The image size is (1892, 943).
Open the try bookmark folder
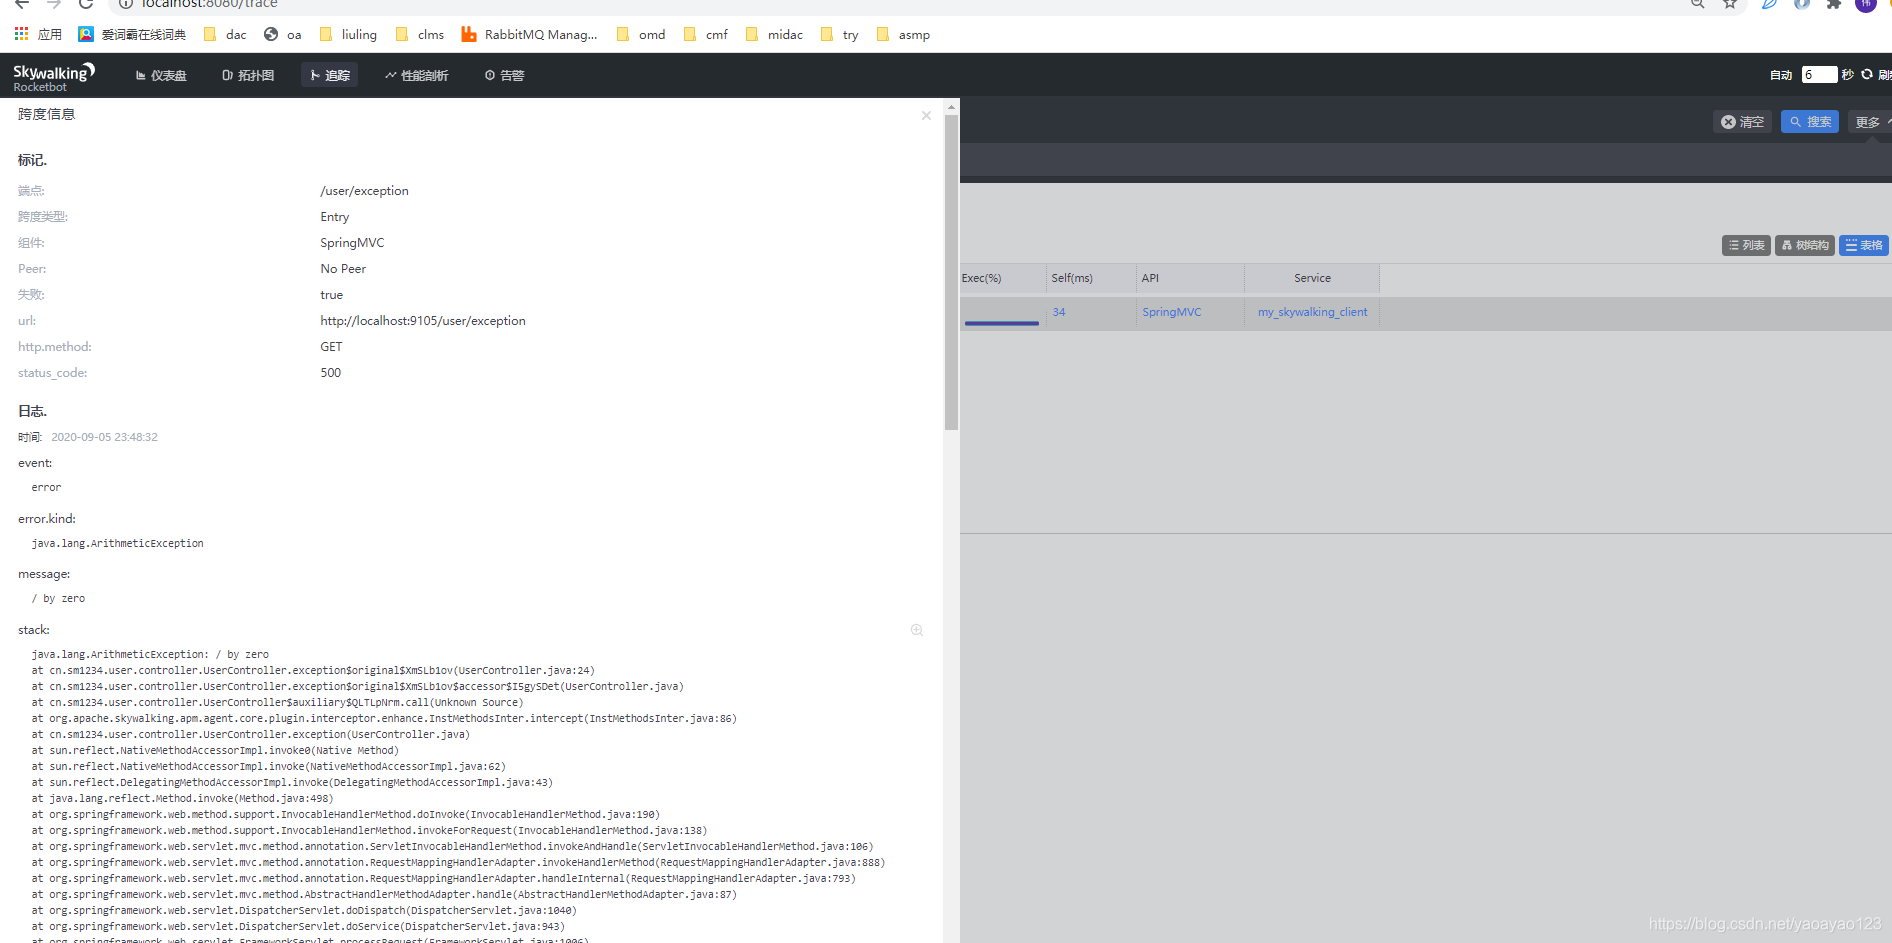(x=840, y=34)
